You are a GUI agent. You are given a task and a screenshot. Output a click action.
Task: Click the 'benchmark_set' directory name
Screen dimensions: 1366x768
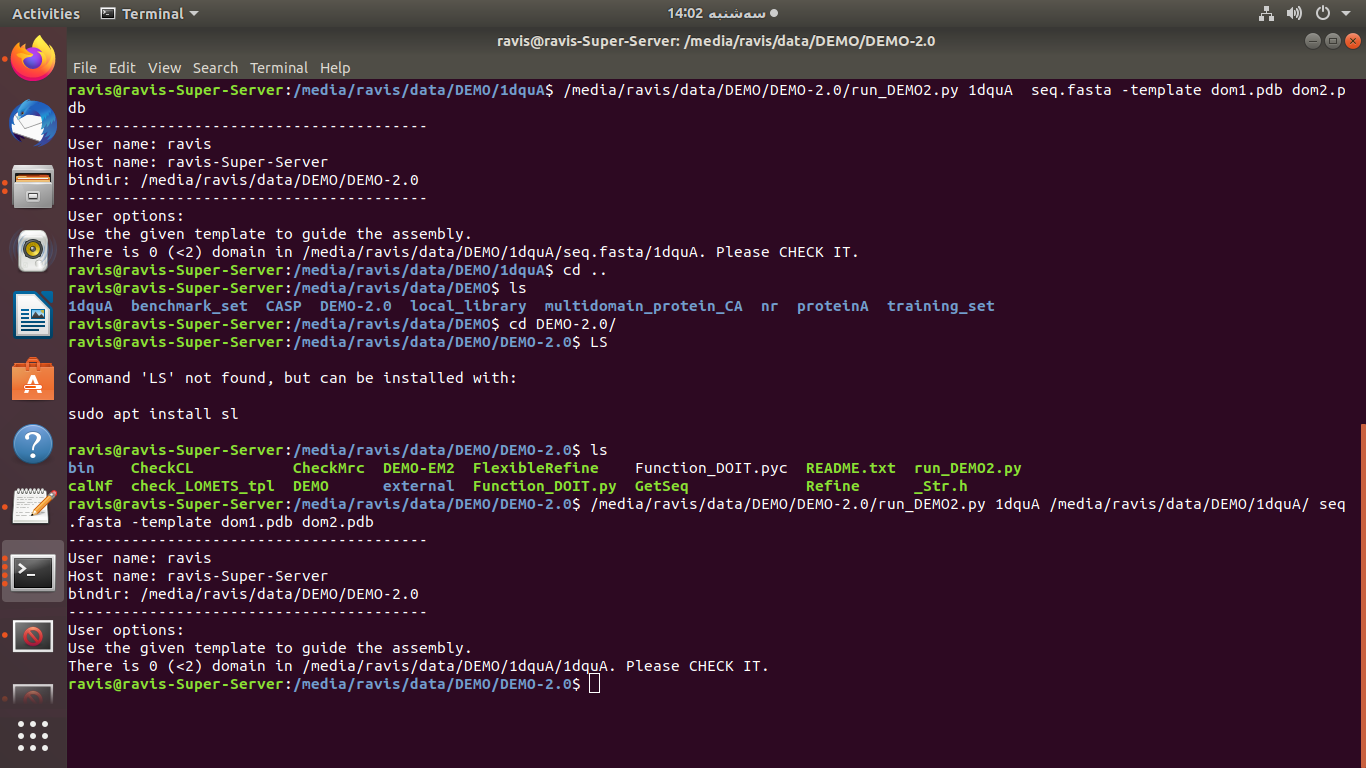[x=189, y=306]
